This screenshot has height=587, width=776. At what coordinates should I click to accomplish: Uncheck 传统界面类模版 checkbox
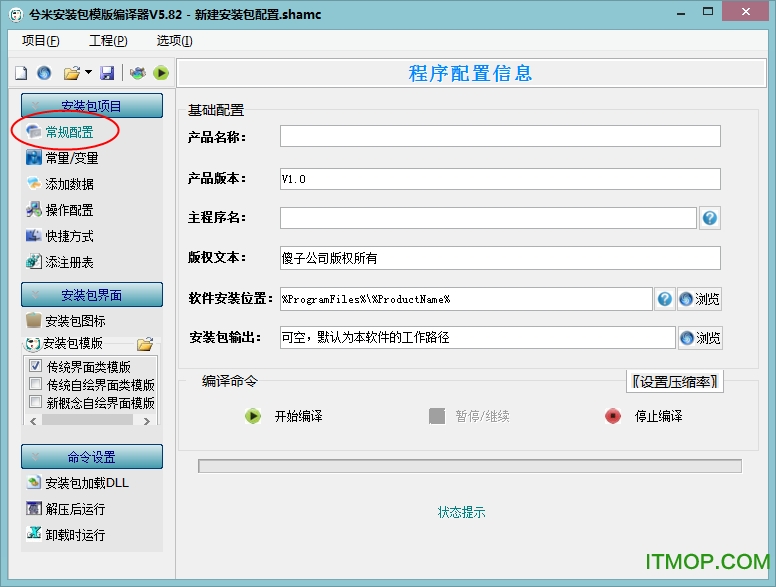pyautogui.click(x=36, y=367)
